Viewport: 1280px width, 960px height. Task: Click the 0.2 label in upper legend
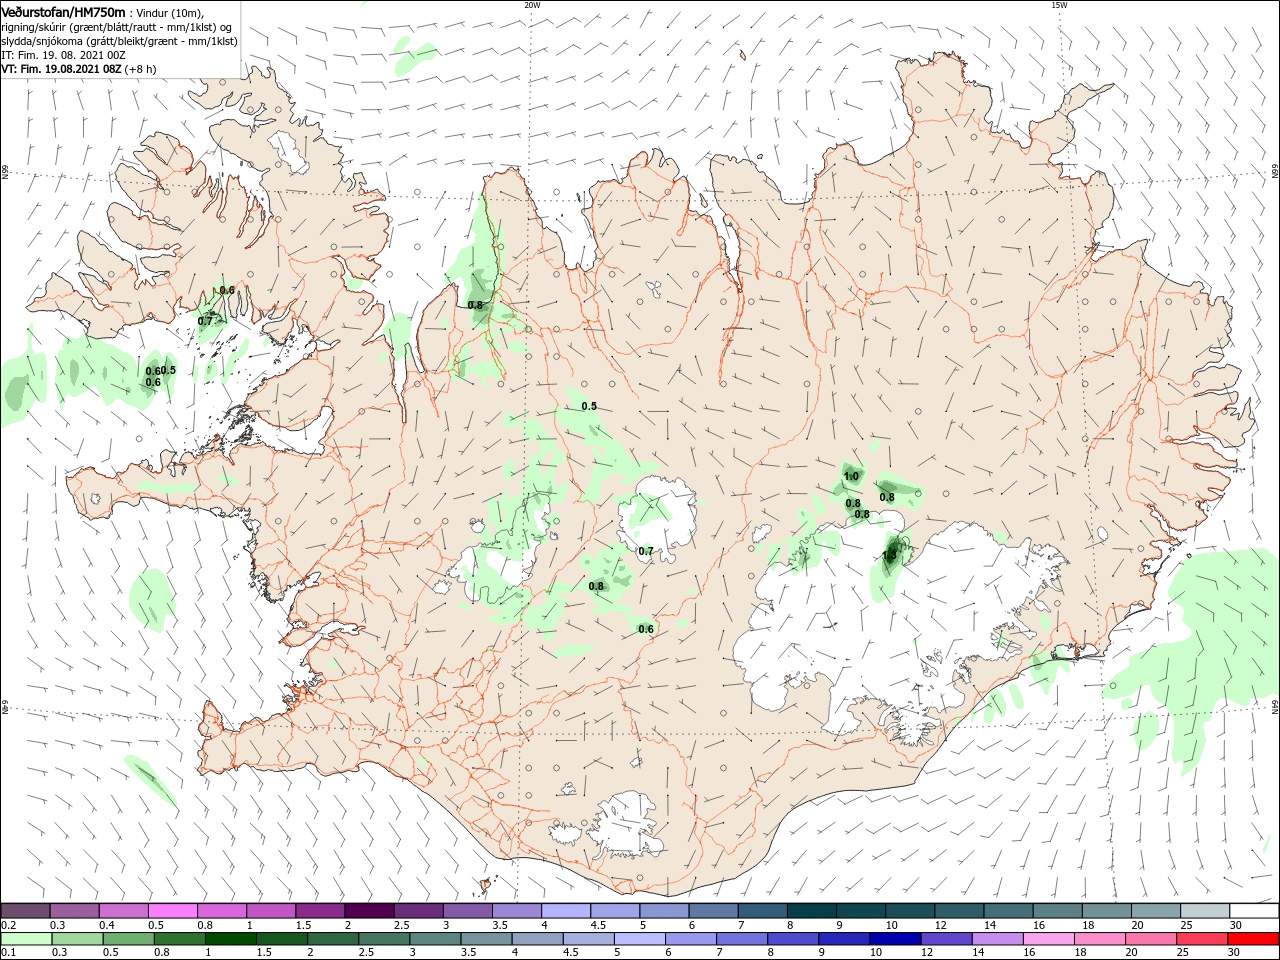9,925
